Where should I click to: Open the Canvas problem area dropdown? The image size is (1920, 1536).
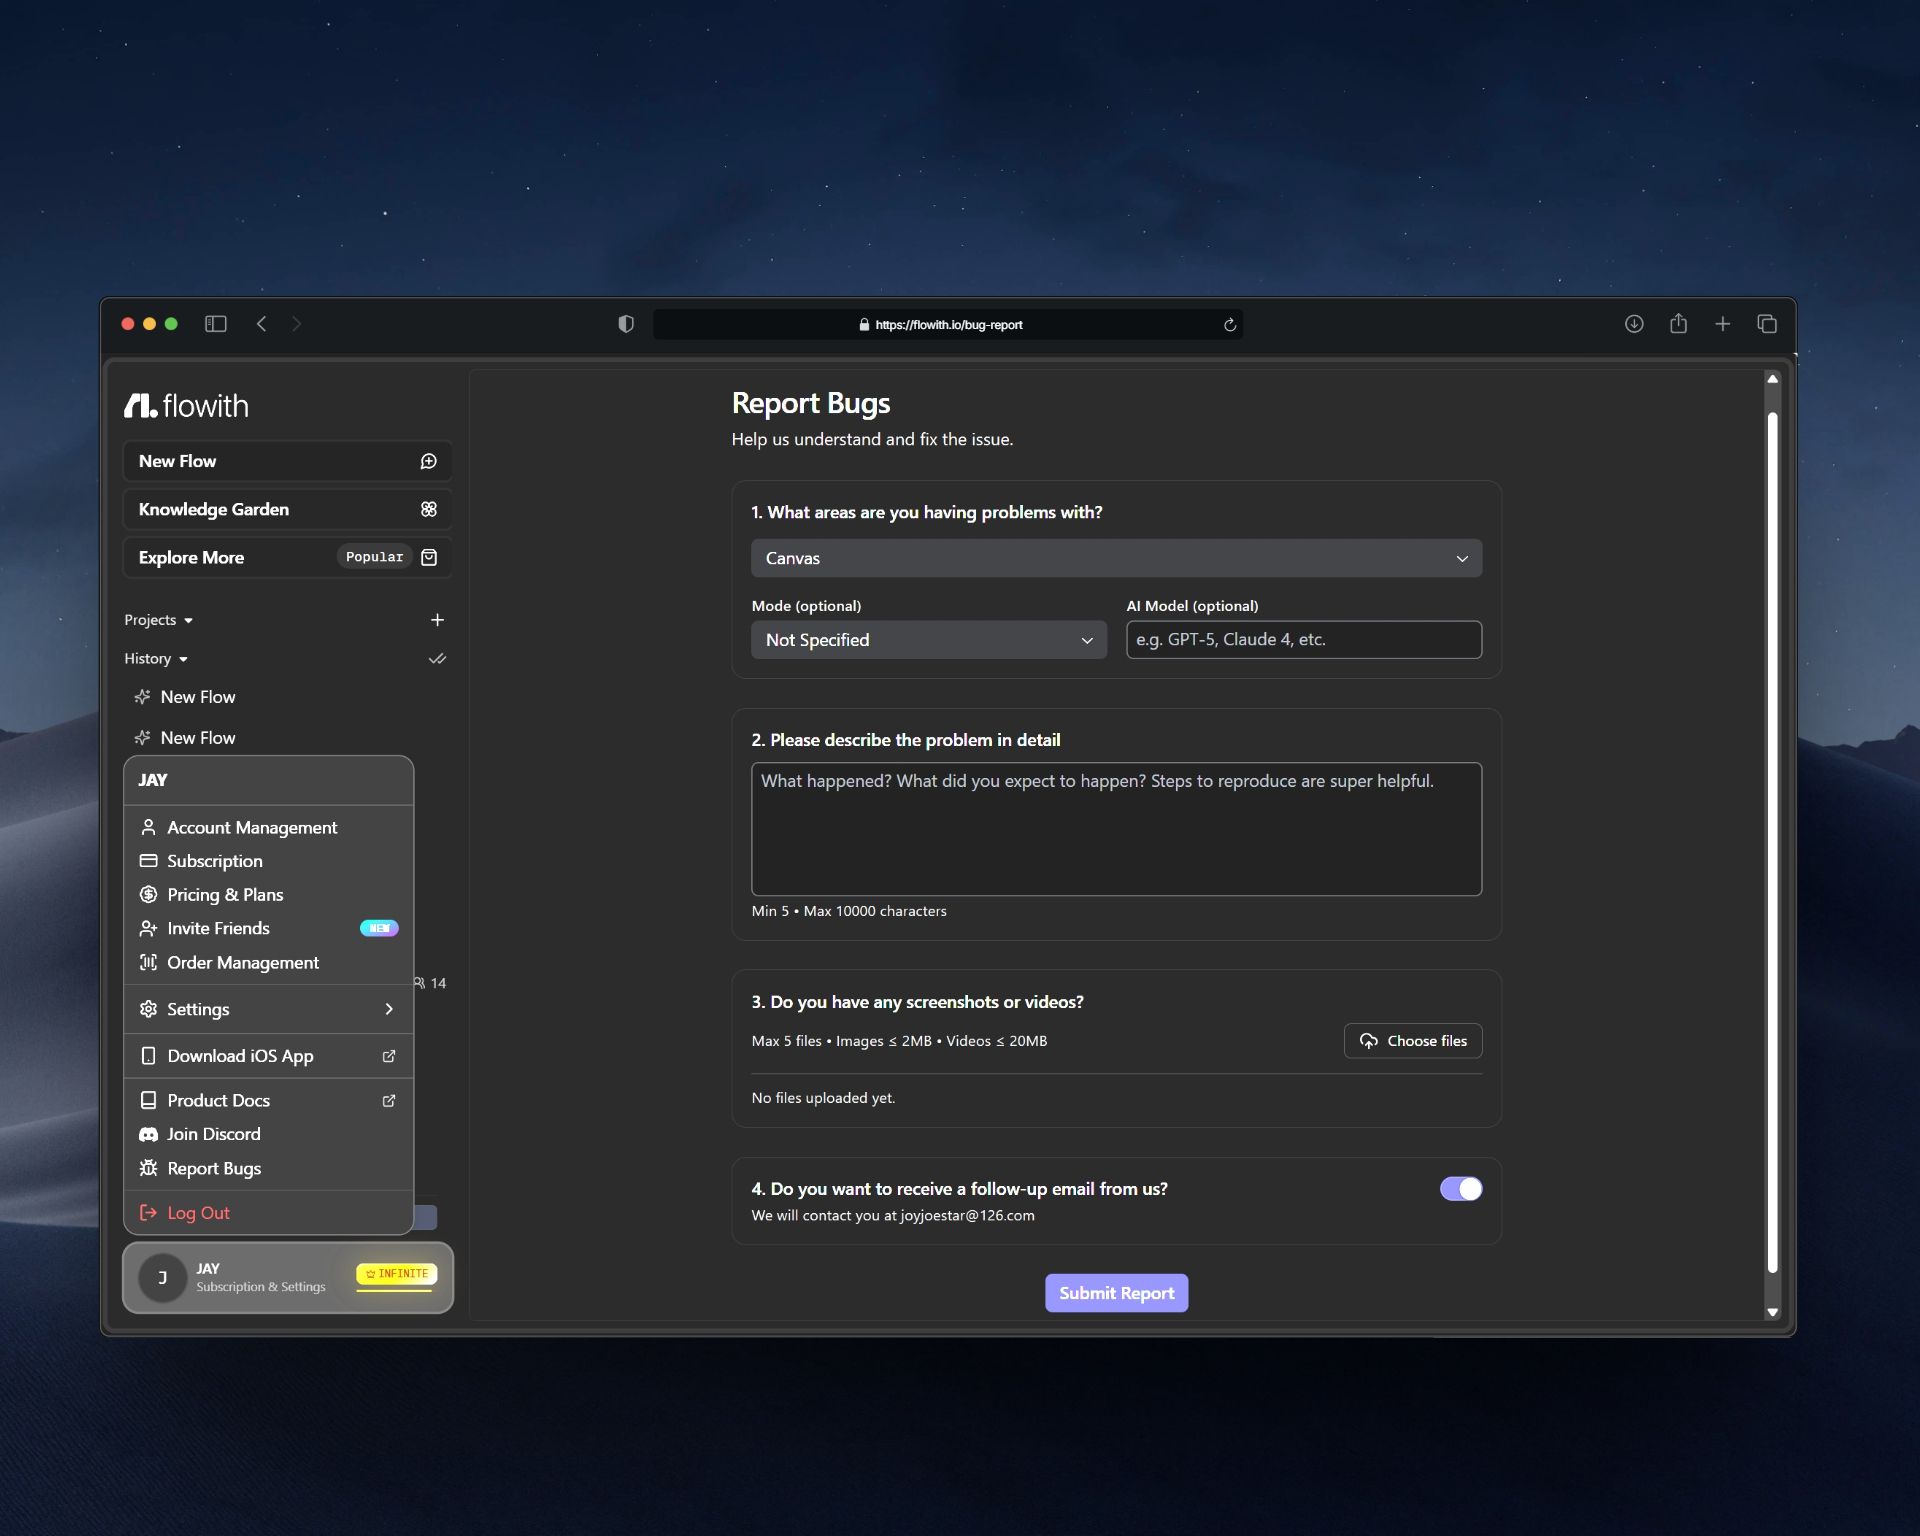pyautogui.click(x=1116, y=558)
